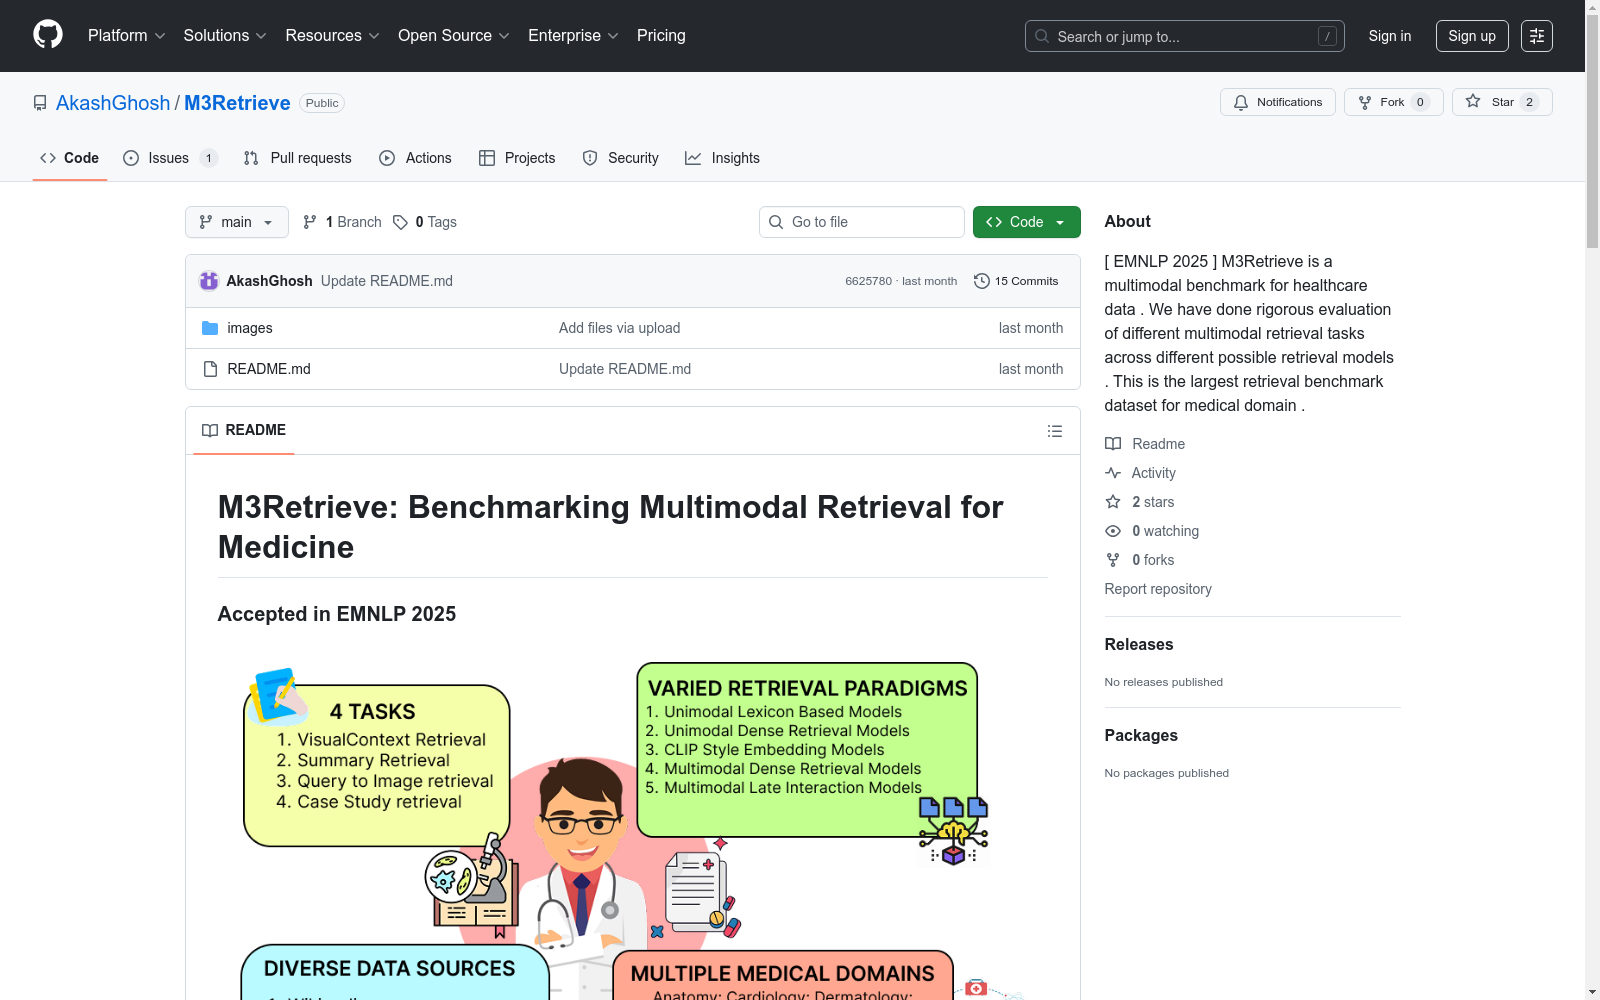Click the eye icon beside watching
Viewport: 1600px width, 1000px height.
click(1113, 531)
